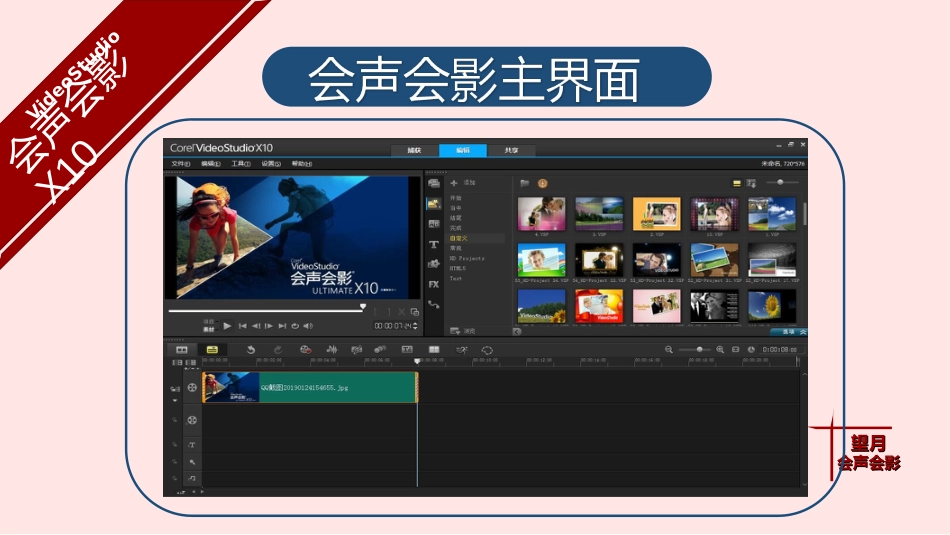This screenshot has width=950, height=535.
Task: Open the subtitle editor icon
Action: click(407, 350)
